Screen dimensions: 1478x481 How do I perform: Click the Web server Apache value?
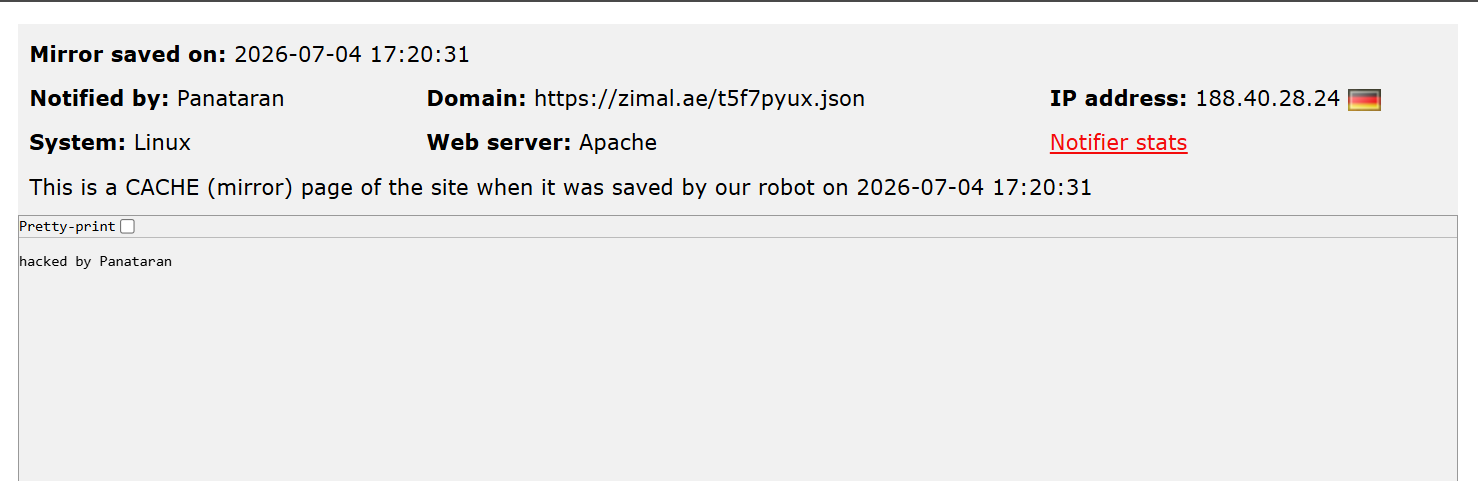(618, 143)
